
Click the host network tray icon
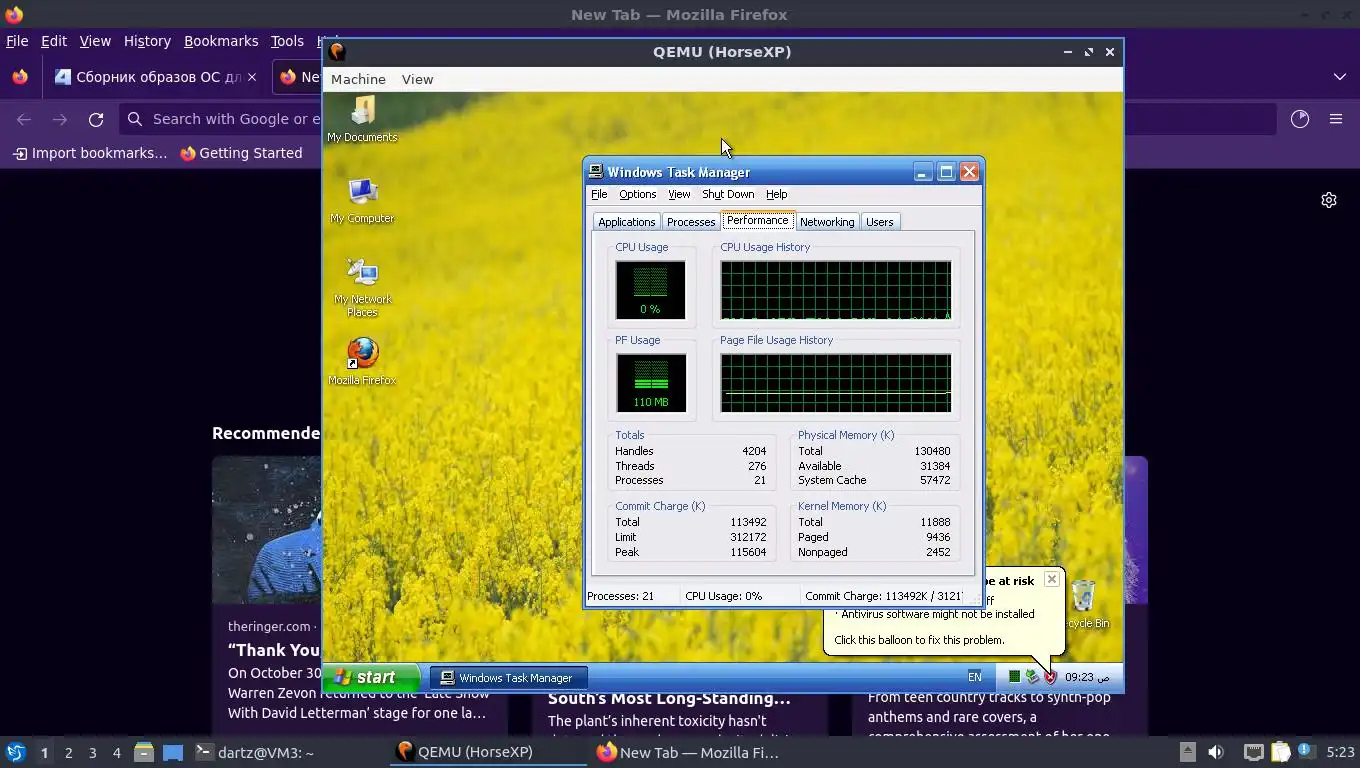pos(1253,752)
